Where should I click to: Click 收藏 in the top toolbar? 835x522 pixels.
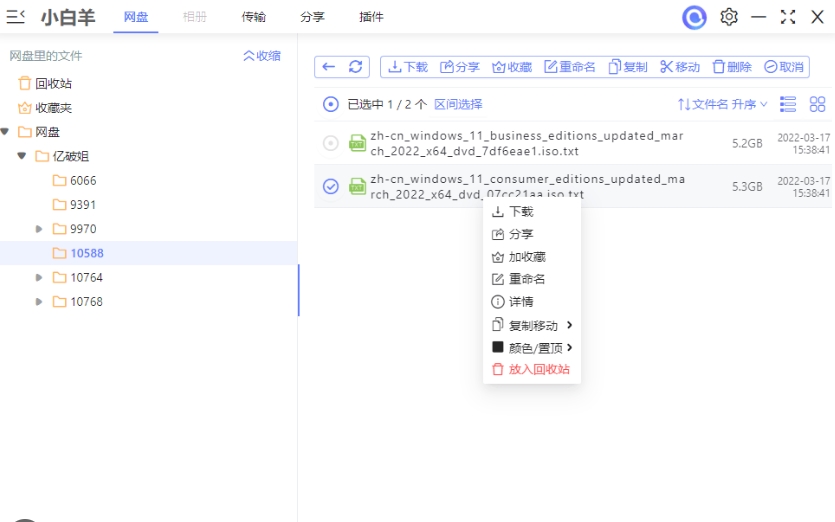point(512,67)
